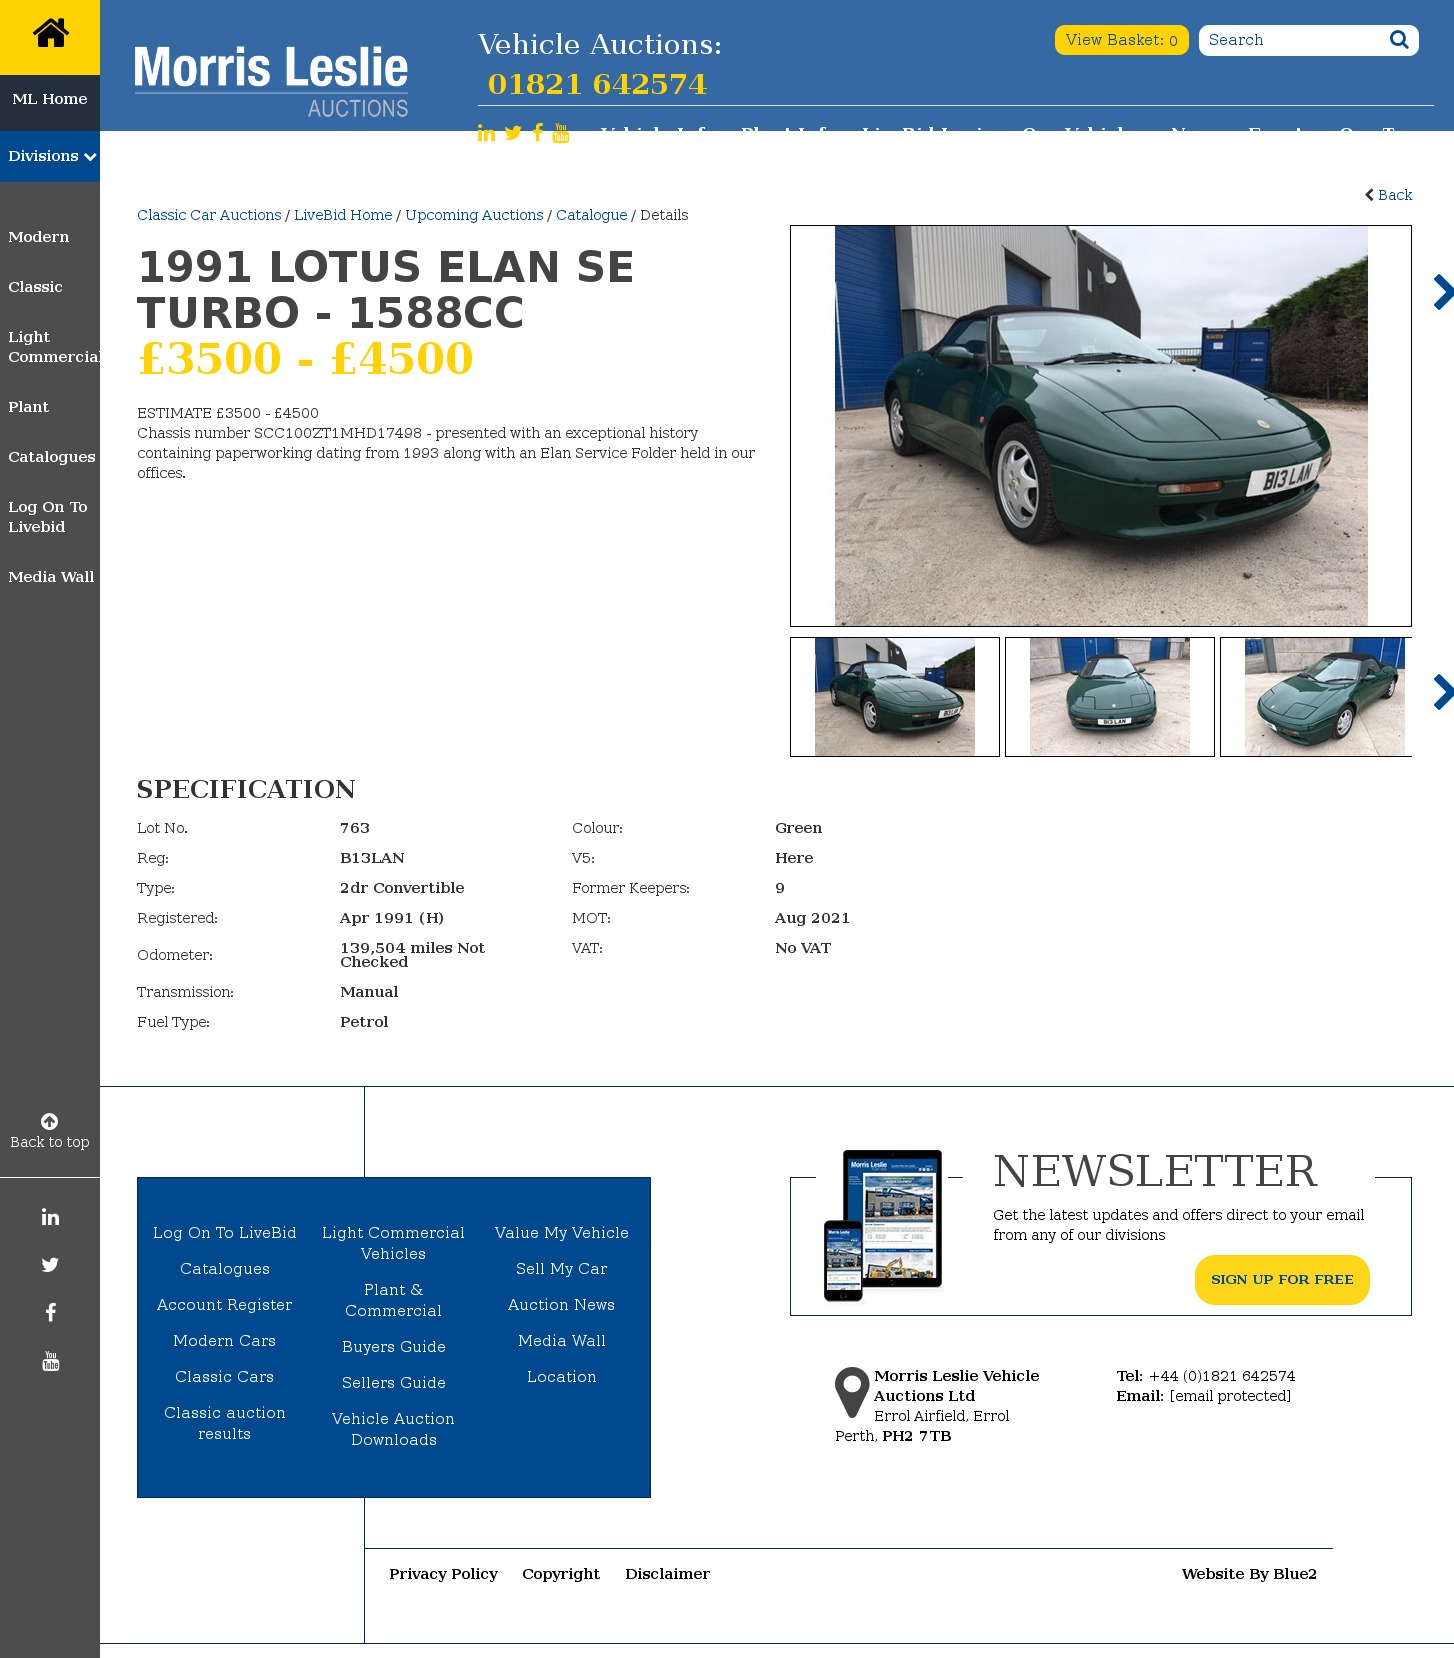Open YouTube icon in header
Screen dimensions: 1454x1658
(x=561, y=133)
